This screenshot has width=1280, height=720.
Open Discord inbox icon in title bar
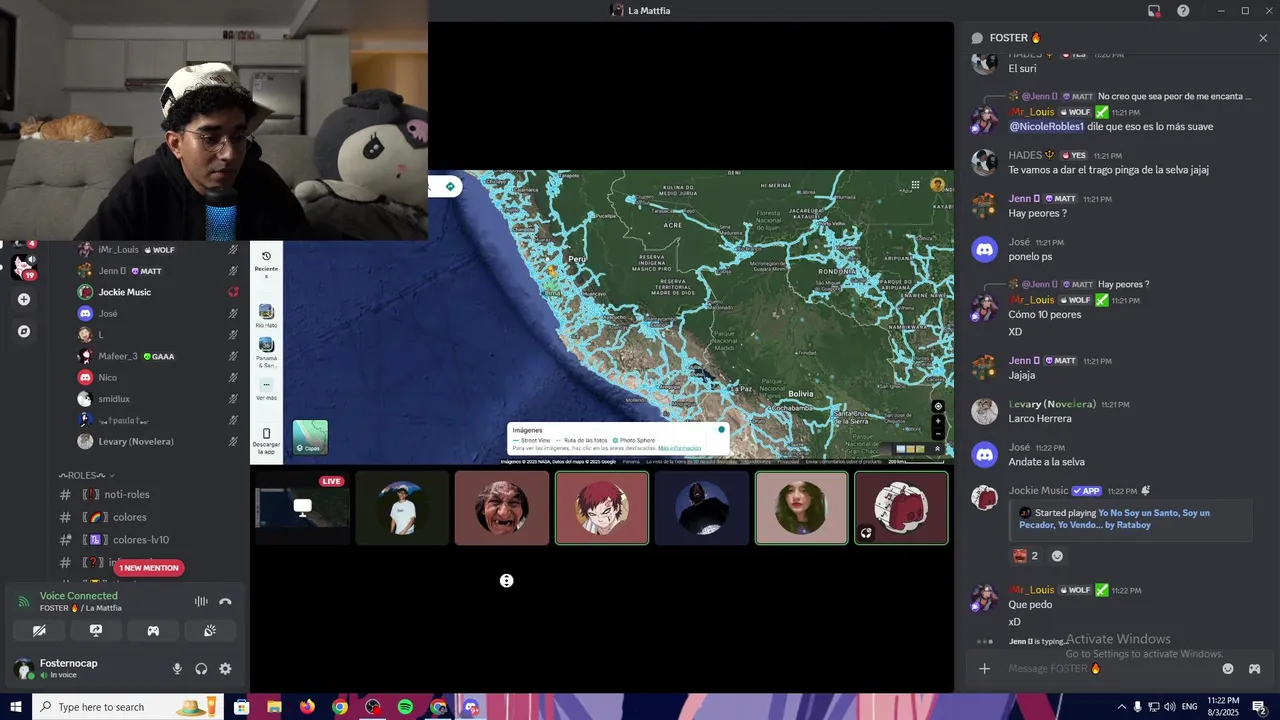click(1154, 11)
